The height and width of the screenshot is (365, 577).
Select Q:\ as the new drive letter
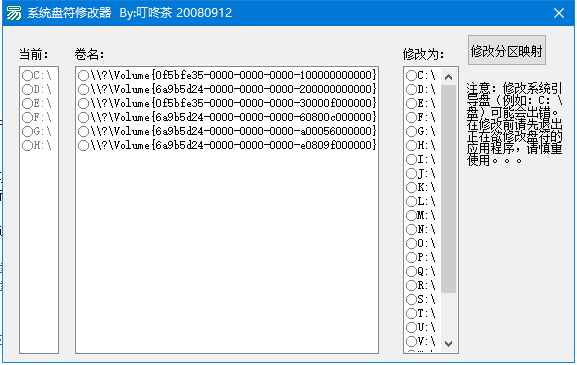point(421,271)
